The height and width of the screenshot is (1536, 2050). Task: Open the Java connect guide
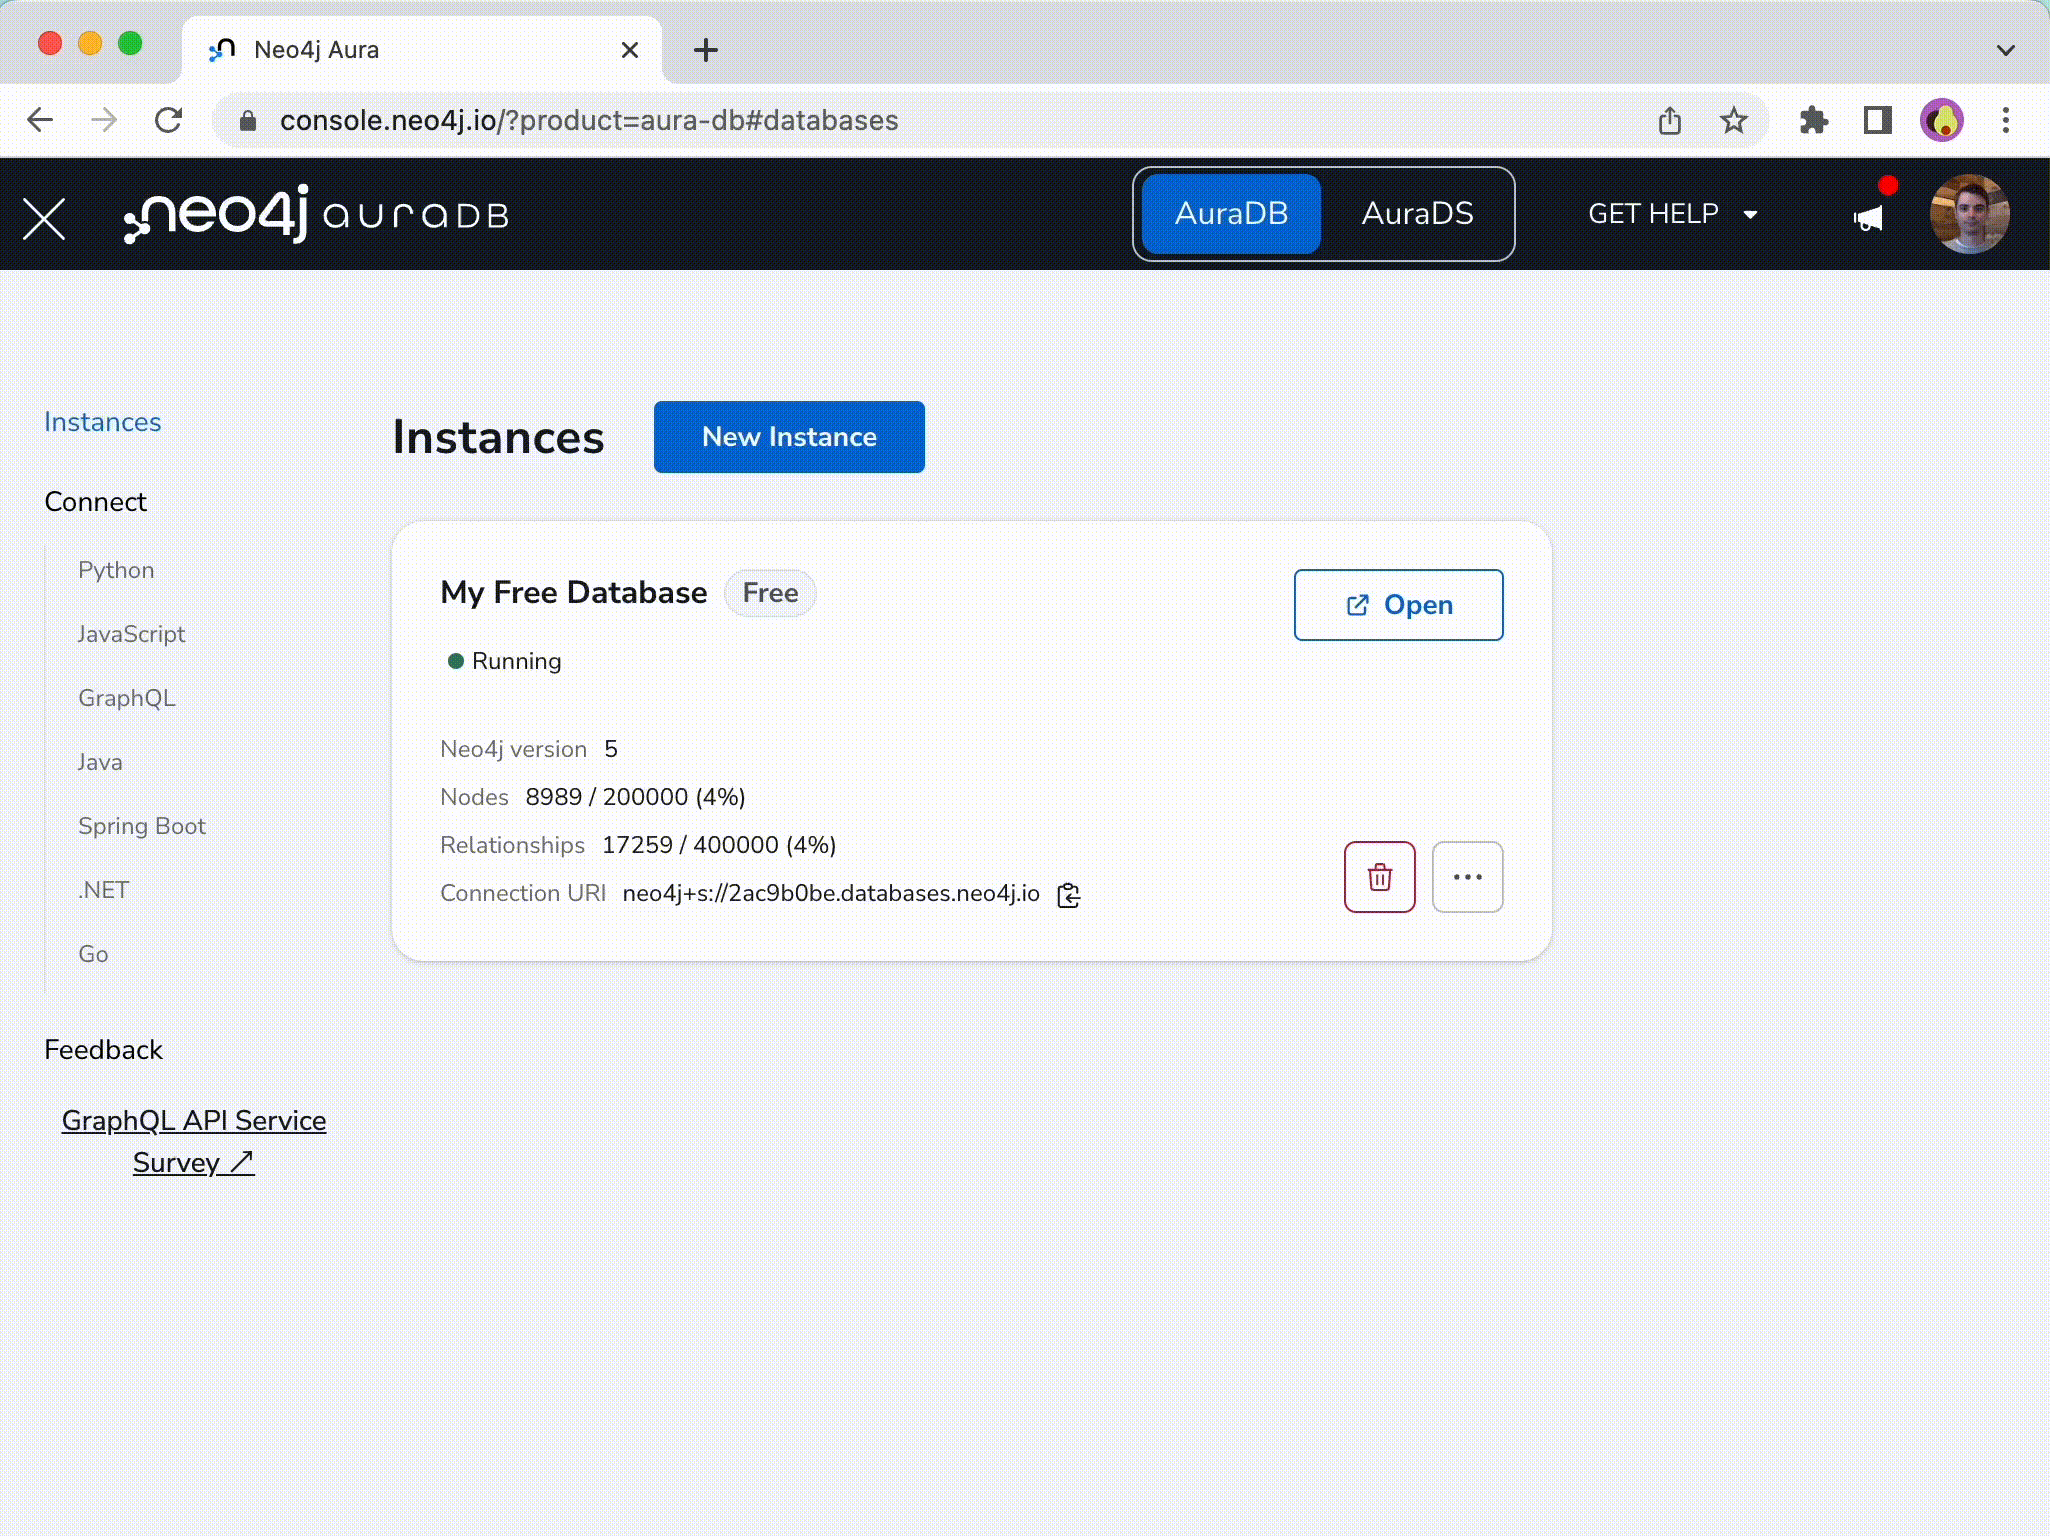tap(100, 762)
